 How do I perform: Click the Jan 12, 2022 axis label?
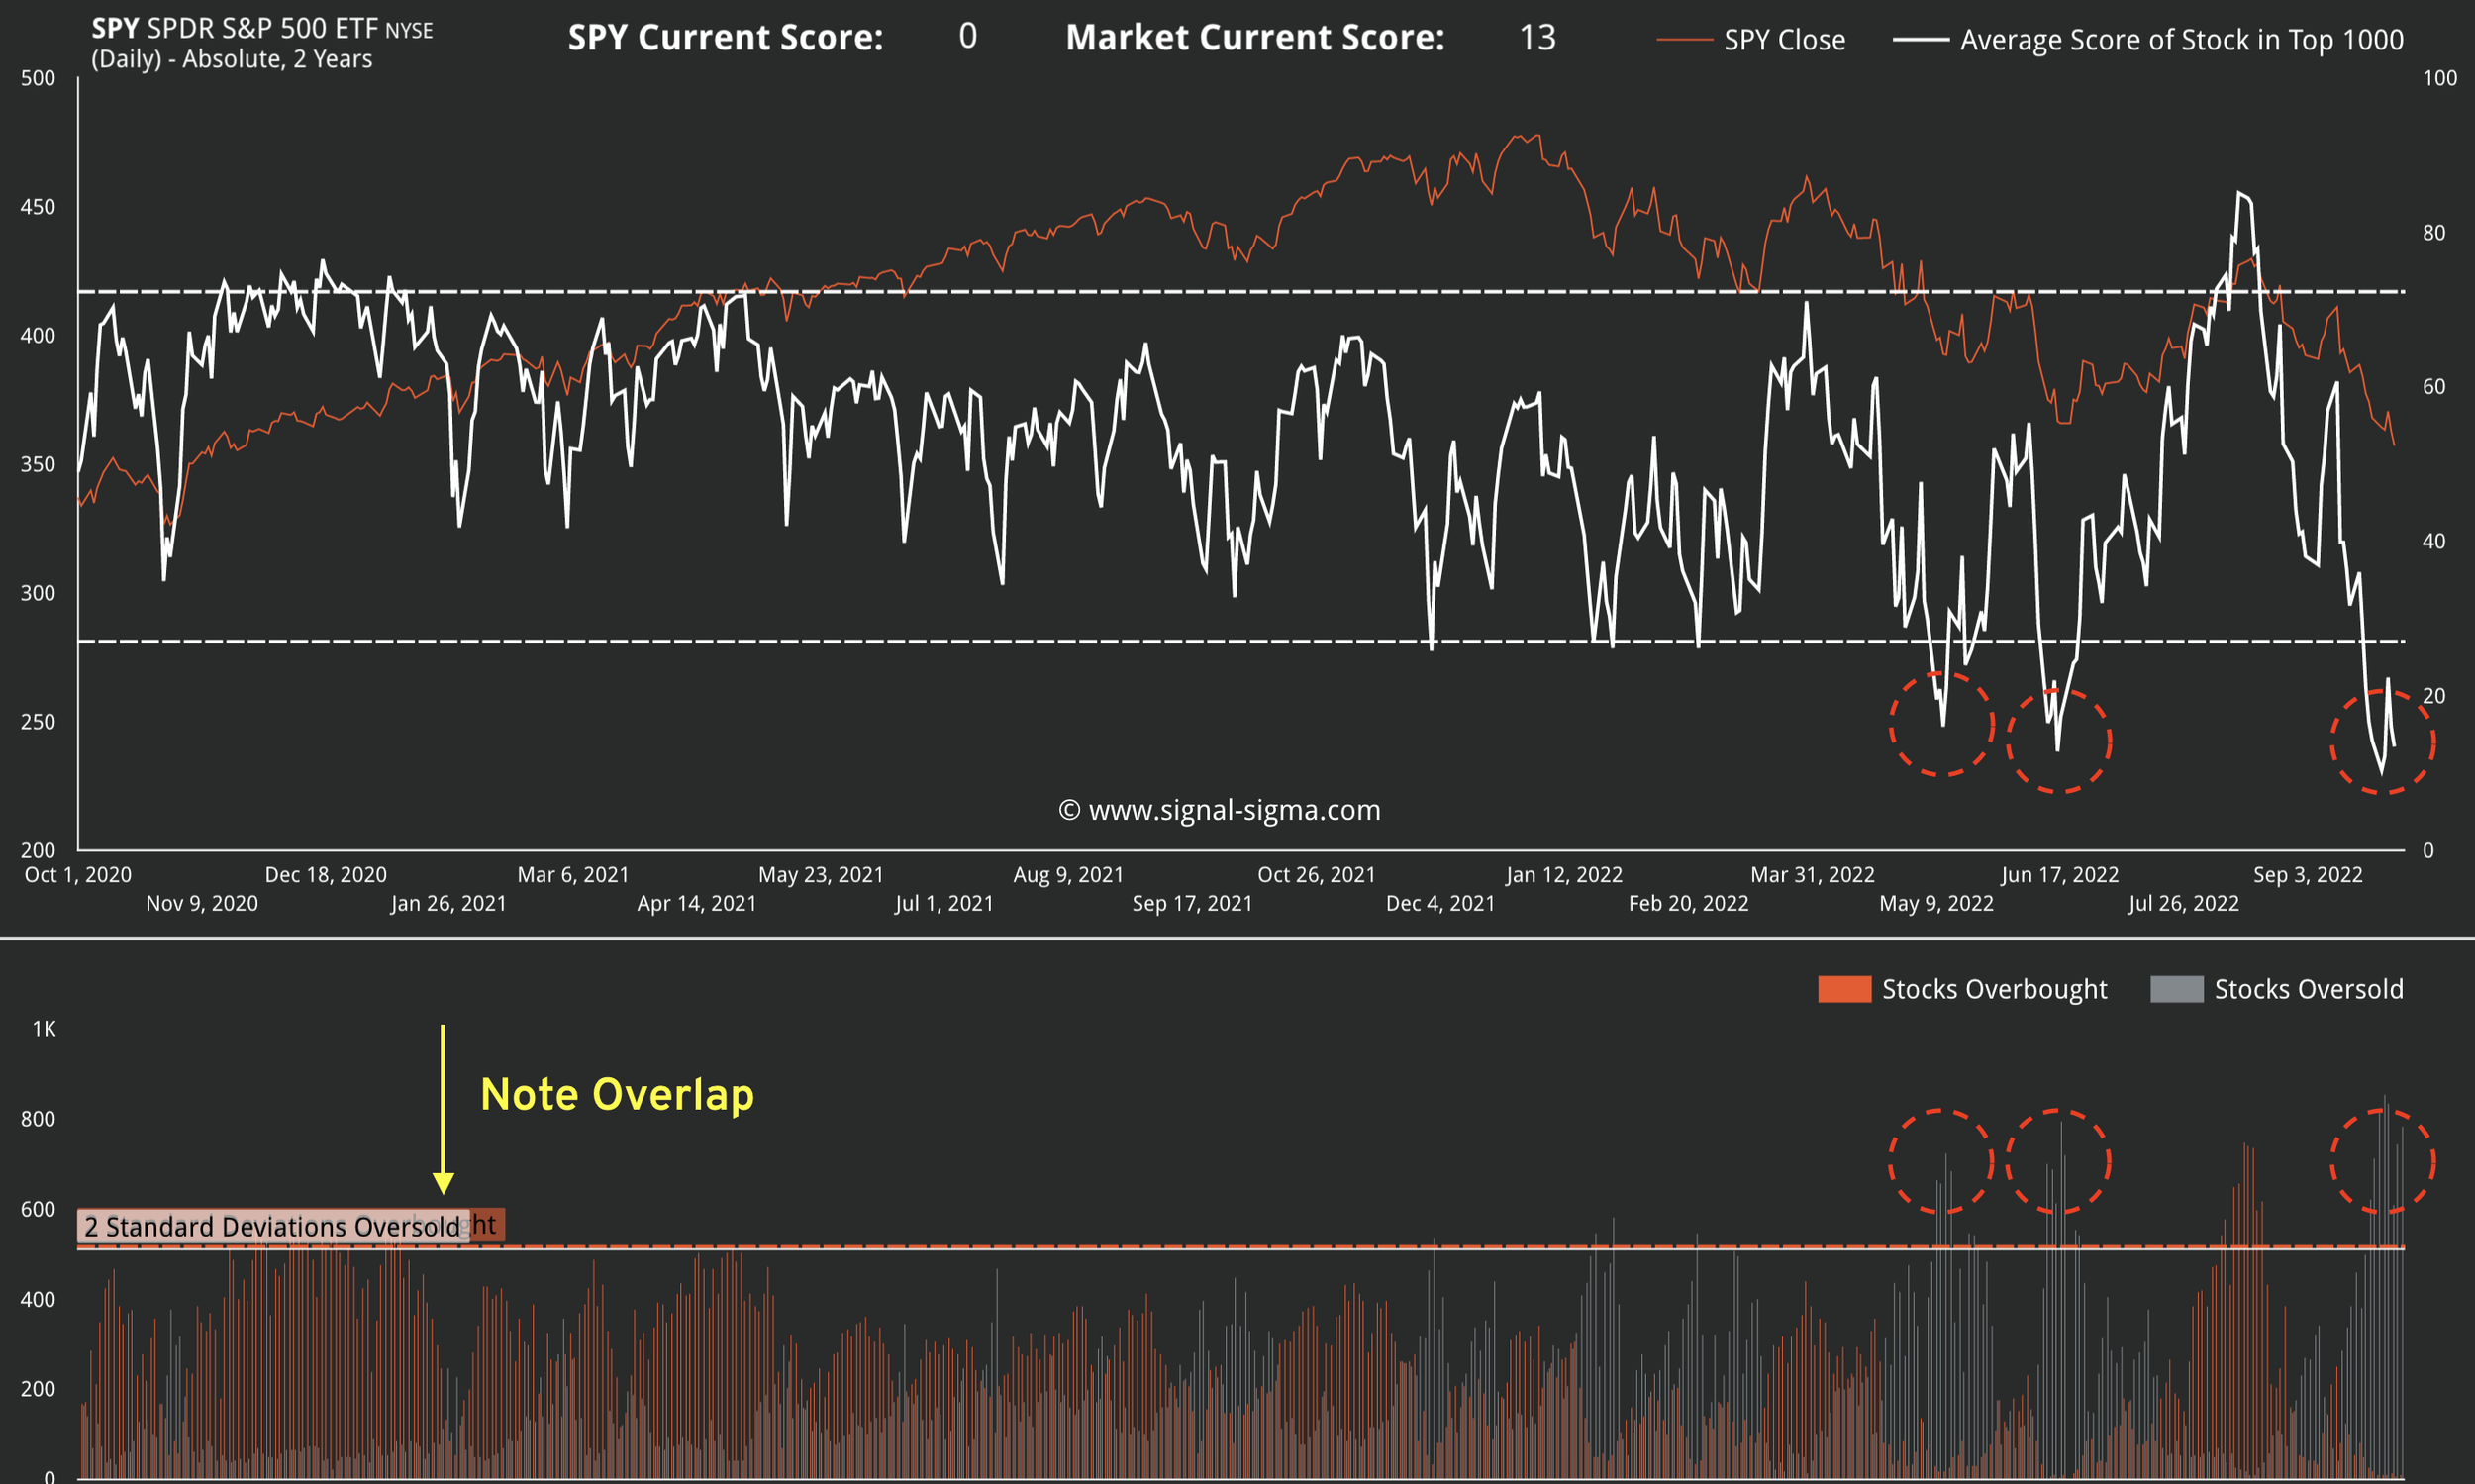point(1564,875)
